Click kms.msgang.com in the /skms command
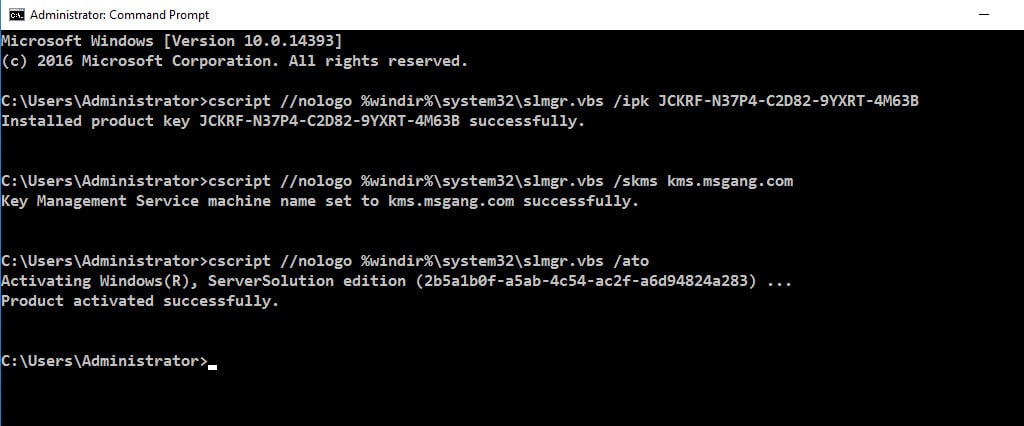The image size is (1024, 426). coord(729,181)
